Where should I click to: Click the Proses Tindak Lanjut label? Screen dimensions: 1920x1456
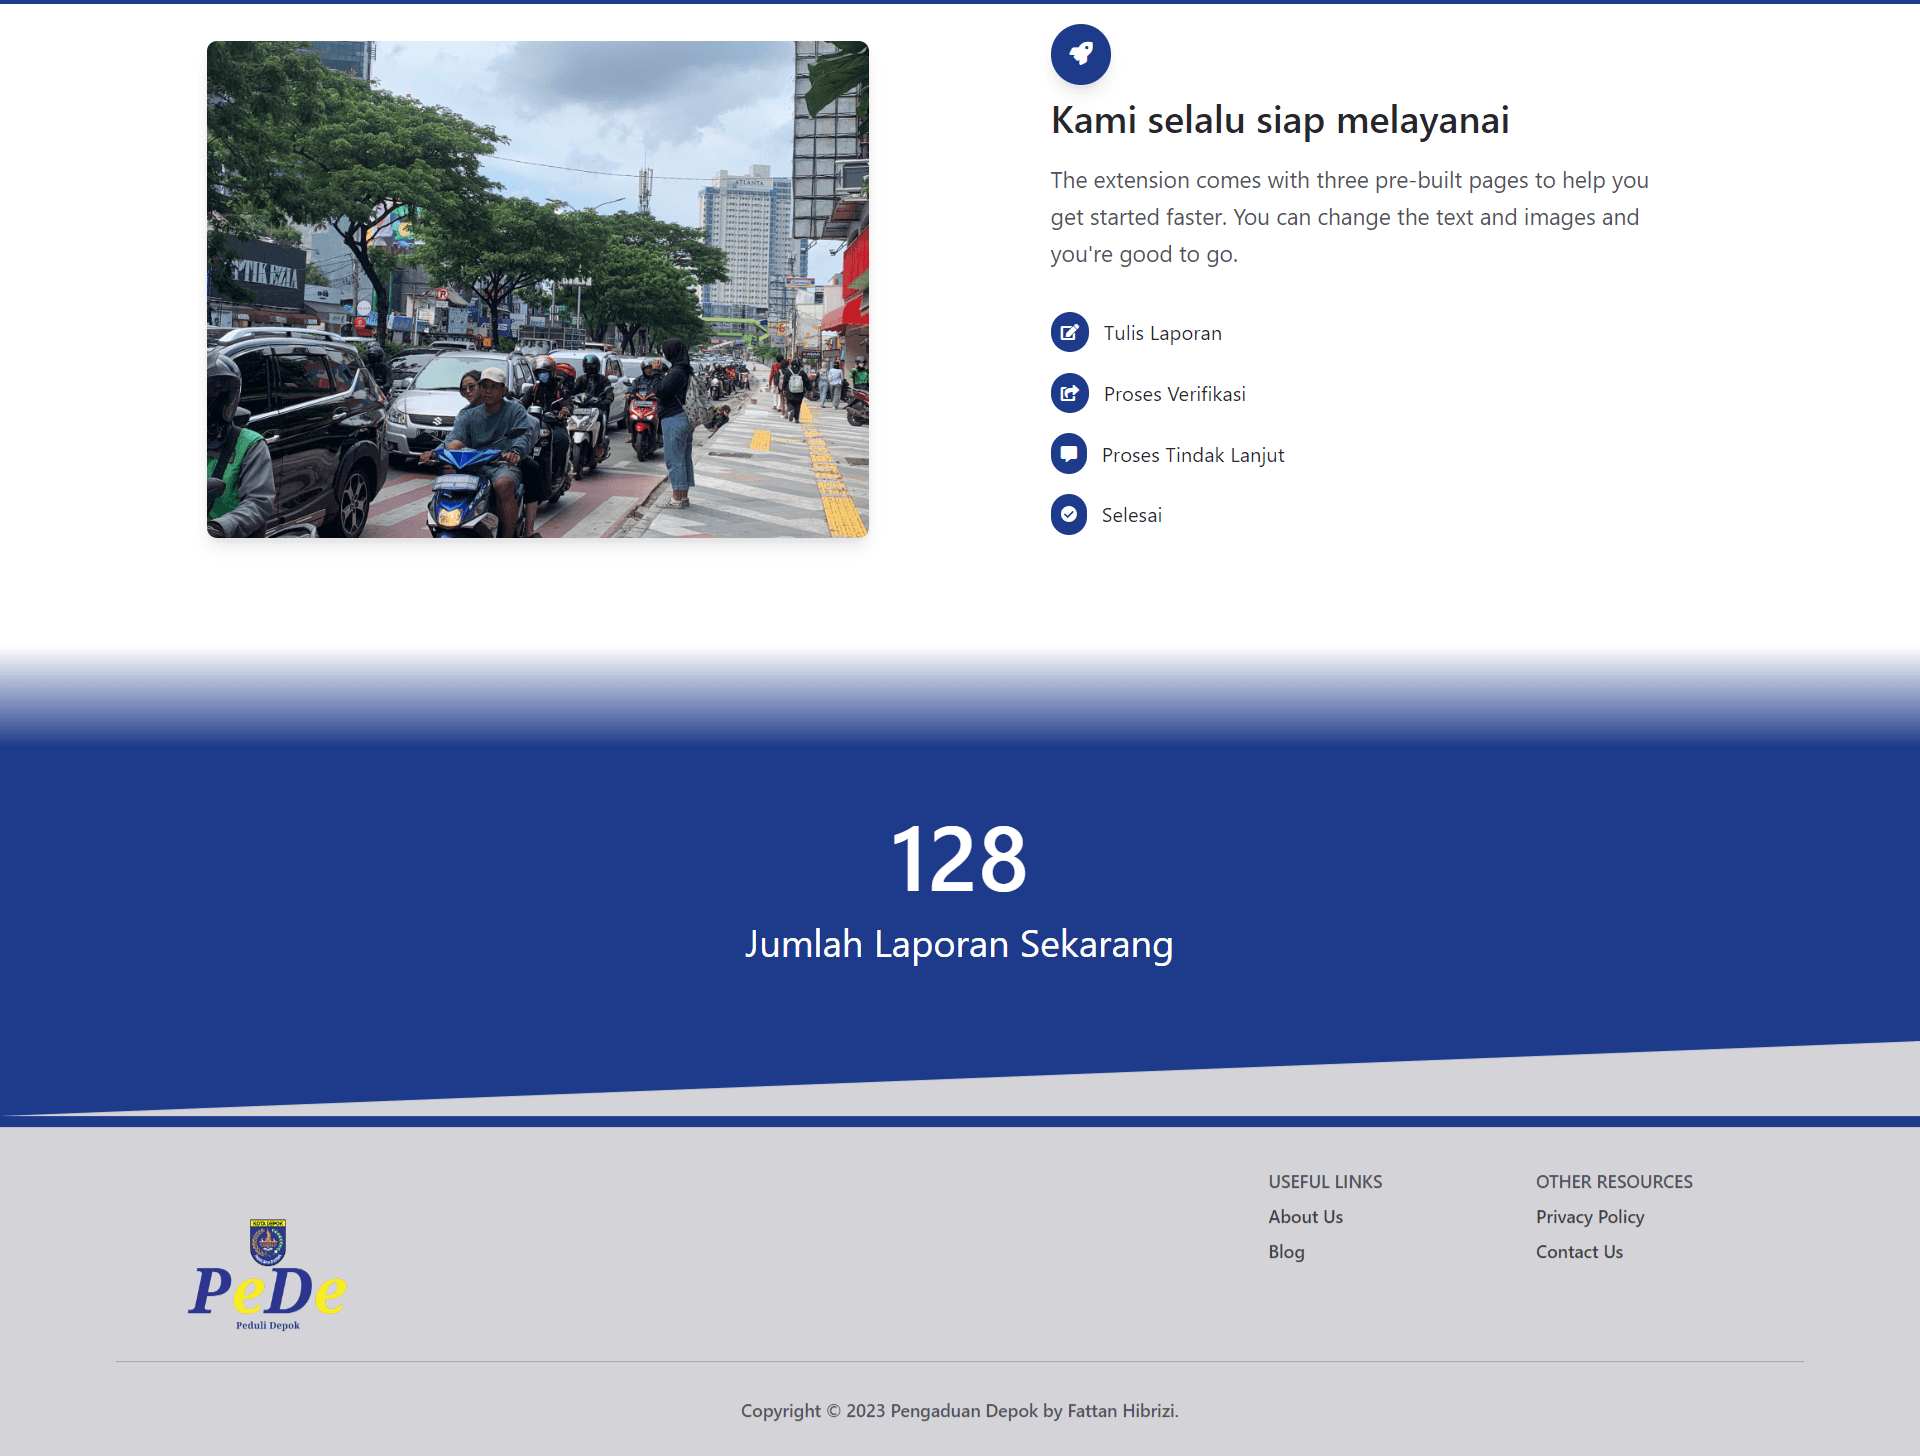[x=1192, y=455]
